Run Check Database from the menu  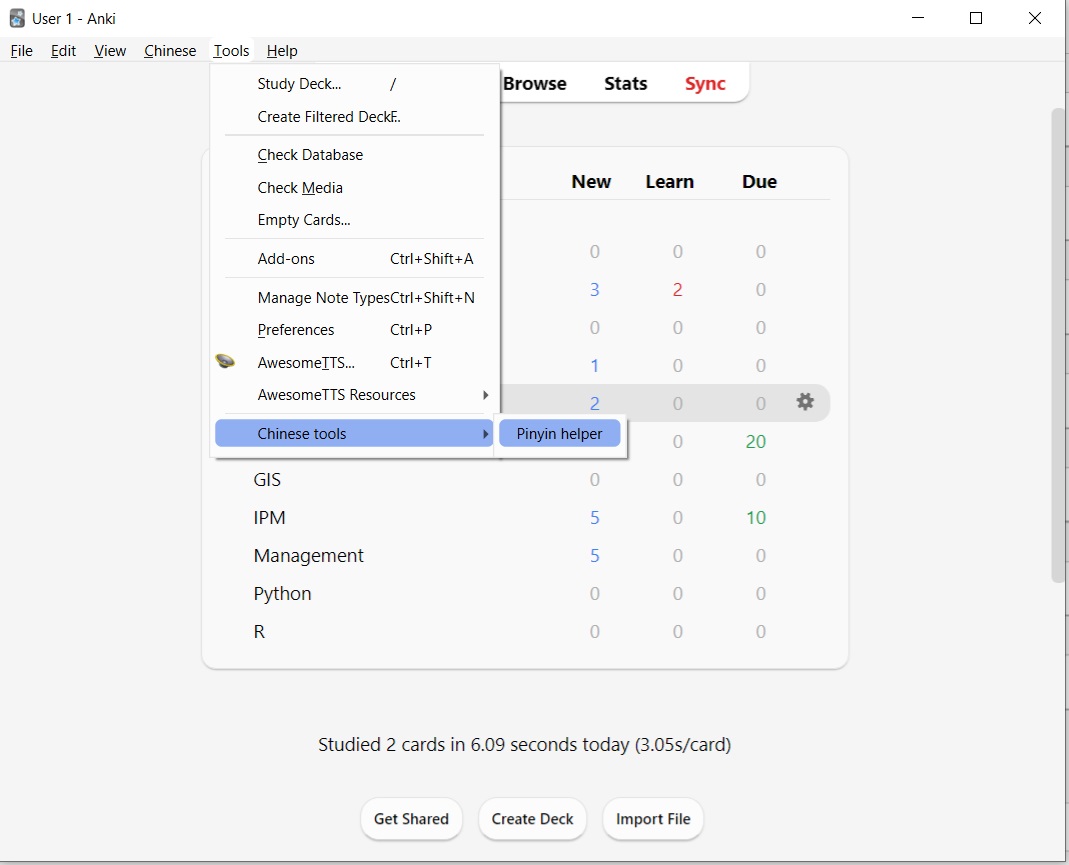coord(355,155)
